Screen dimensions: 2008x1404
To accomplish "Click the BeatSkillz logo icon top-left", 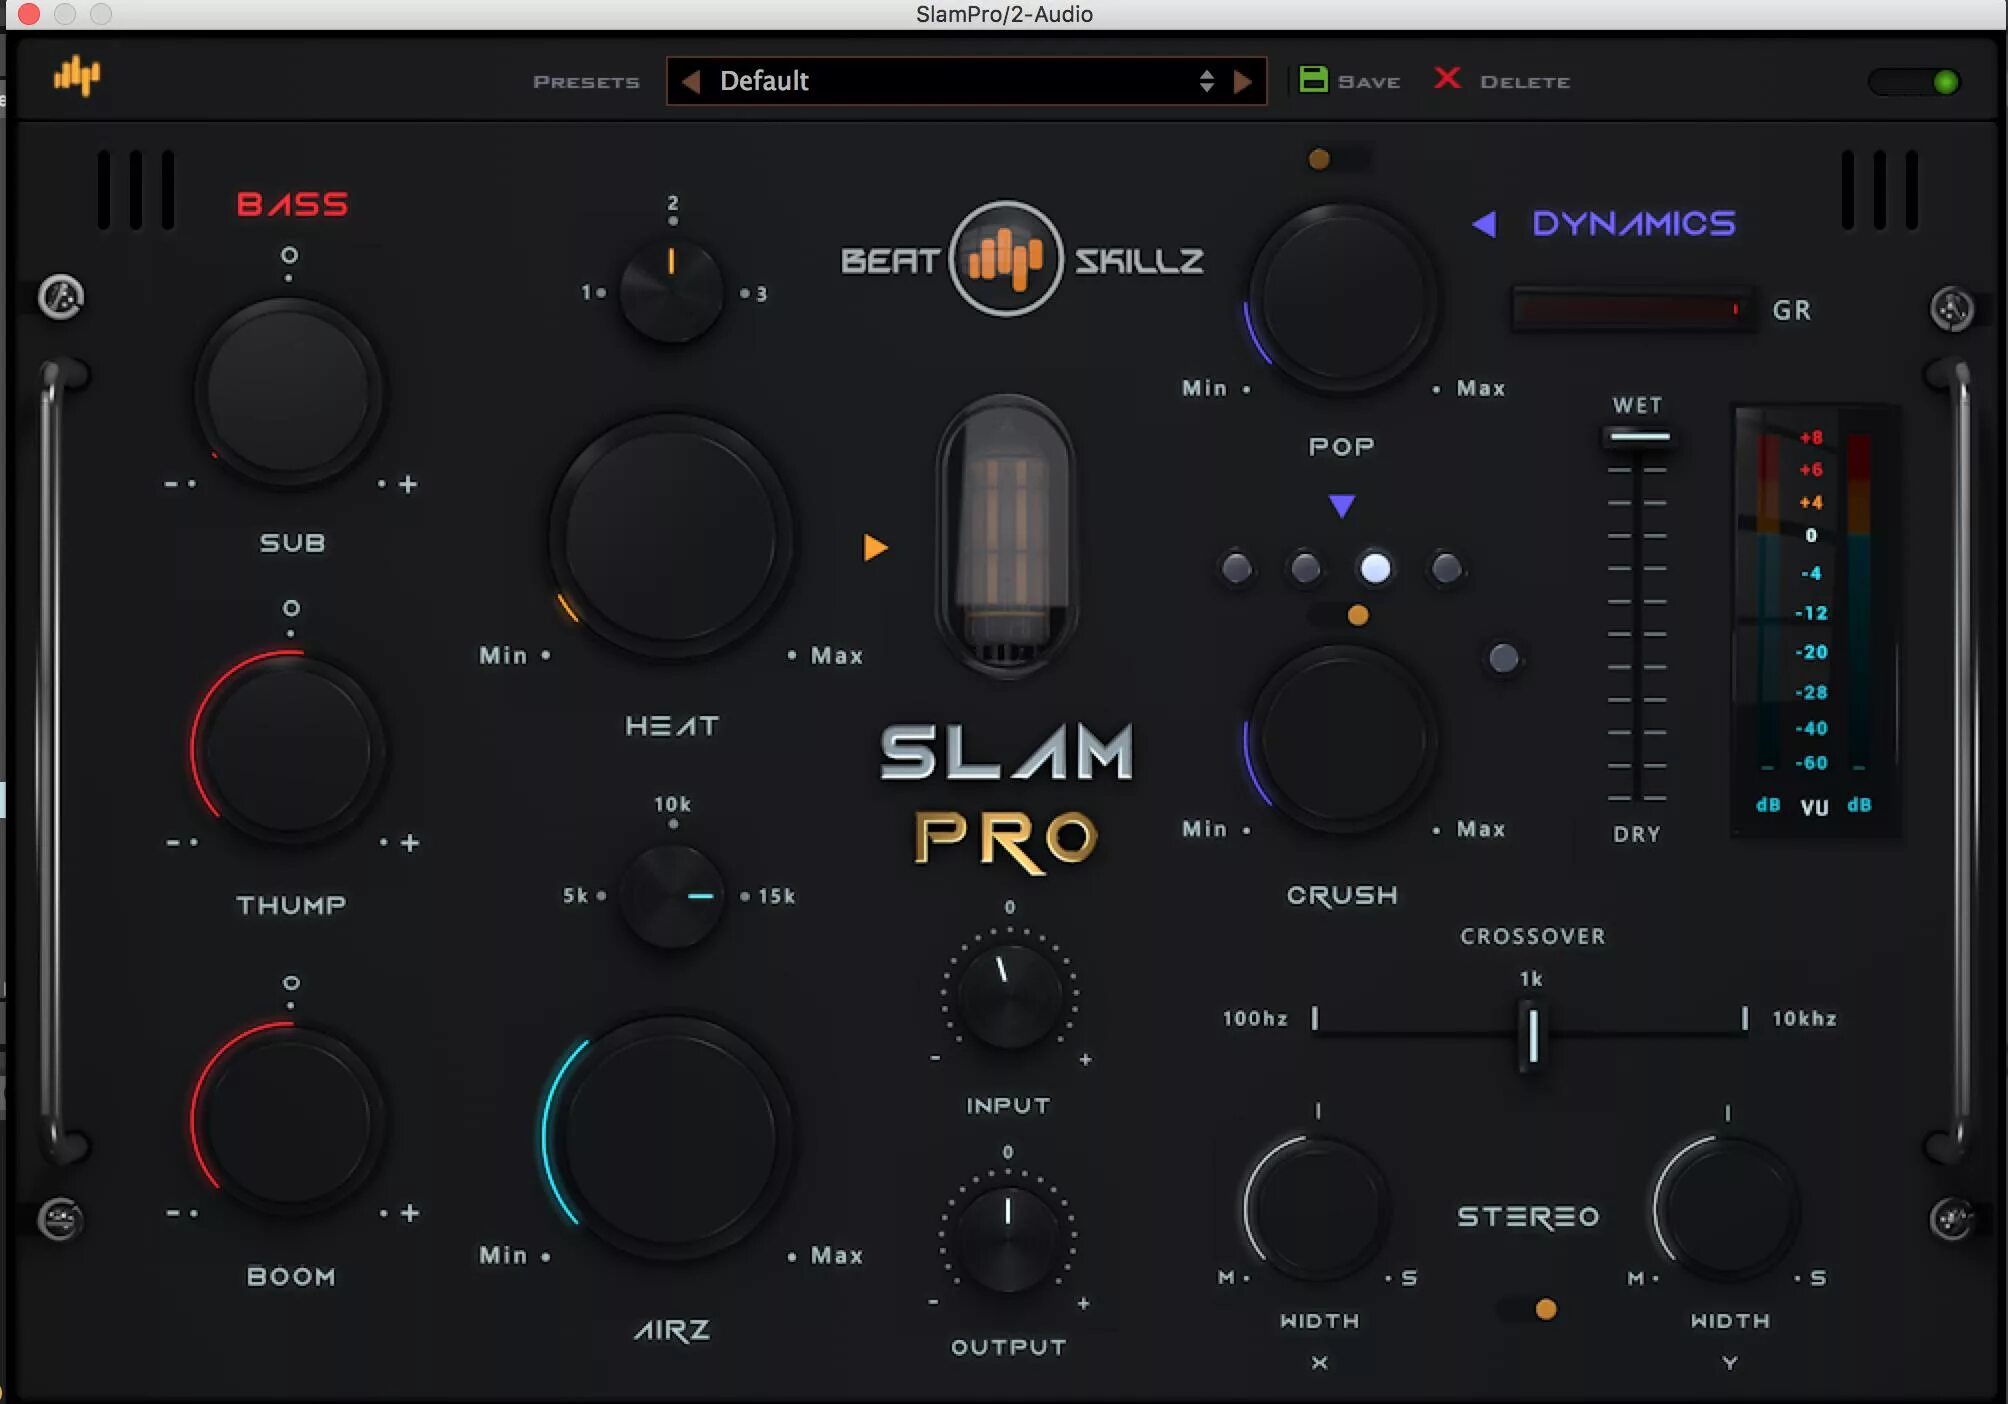I will tap(77, 76).
